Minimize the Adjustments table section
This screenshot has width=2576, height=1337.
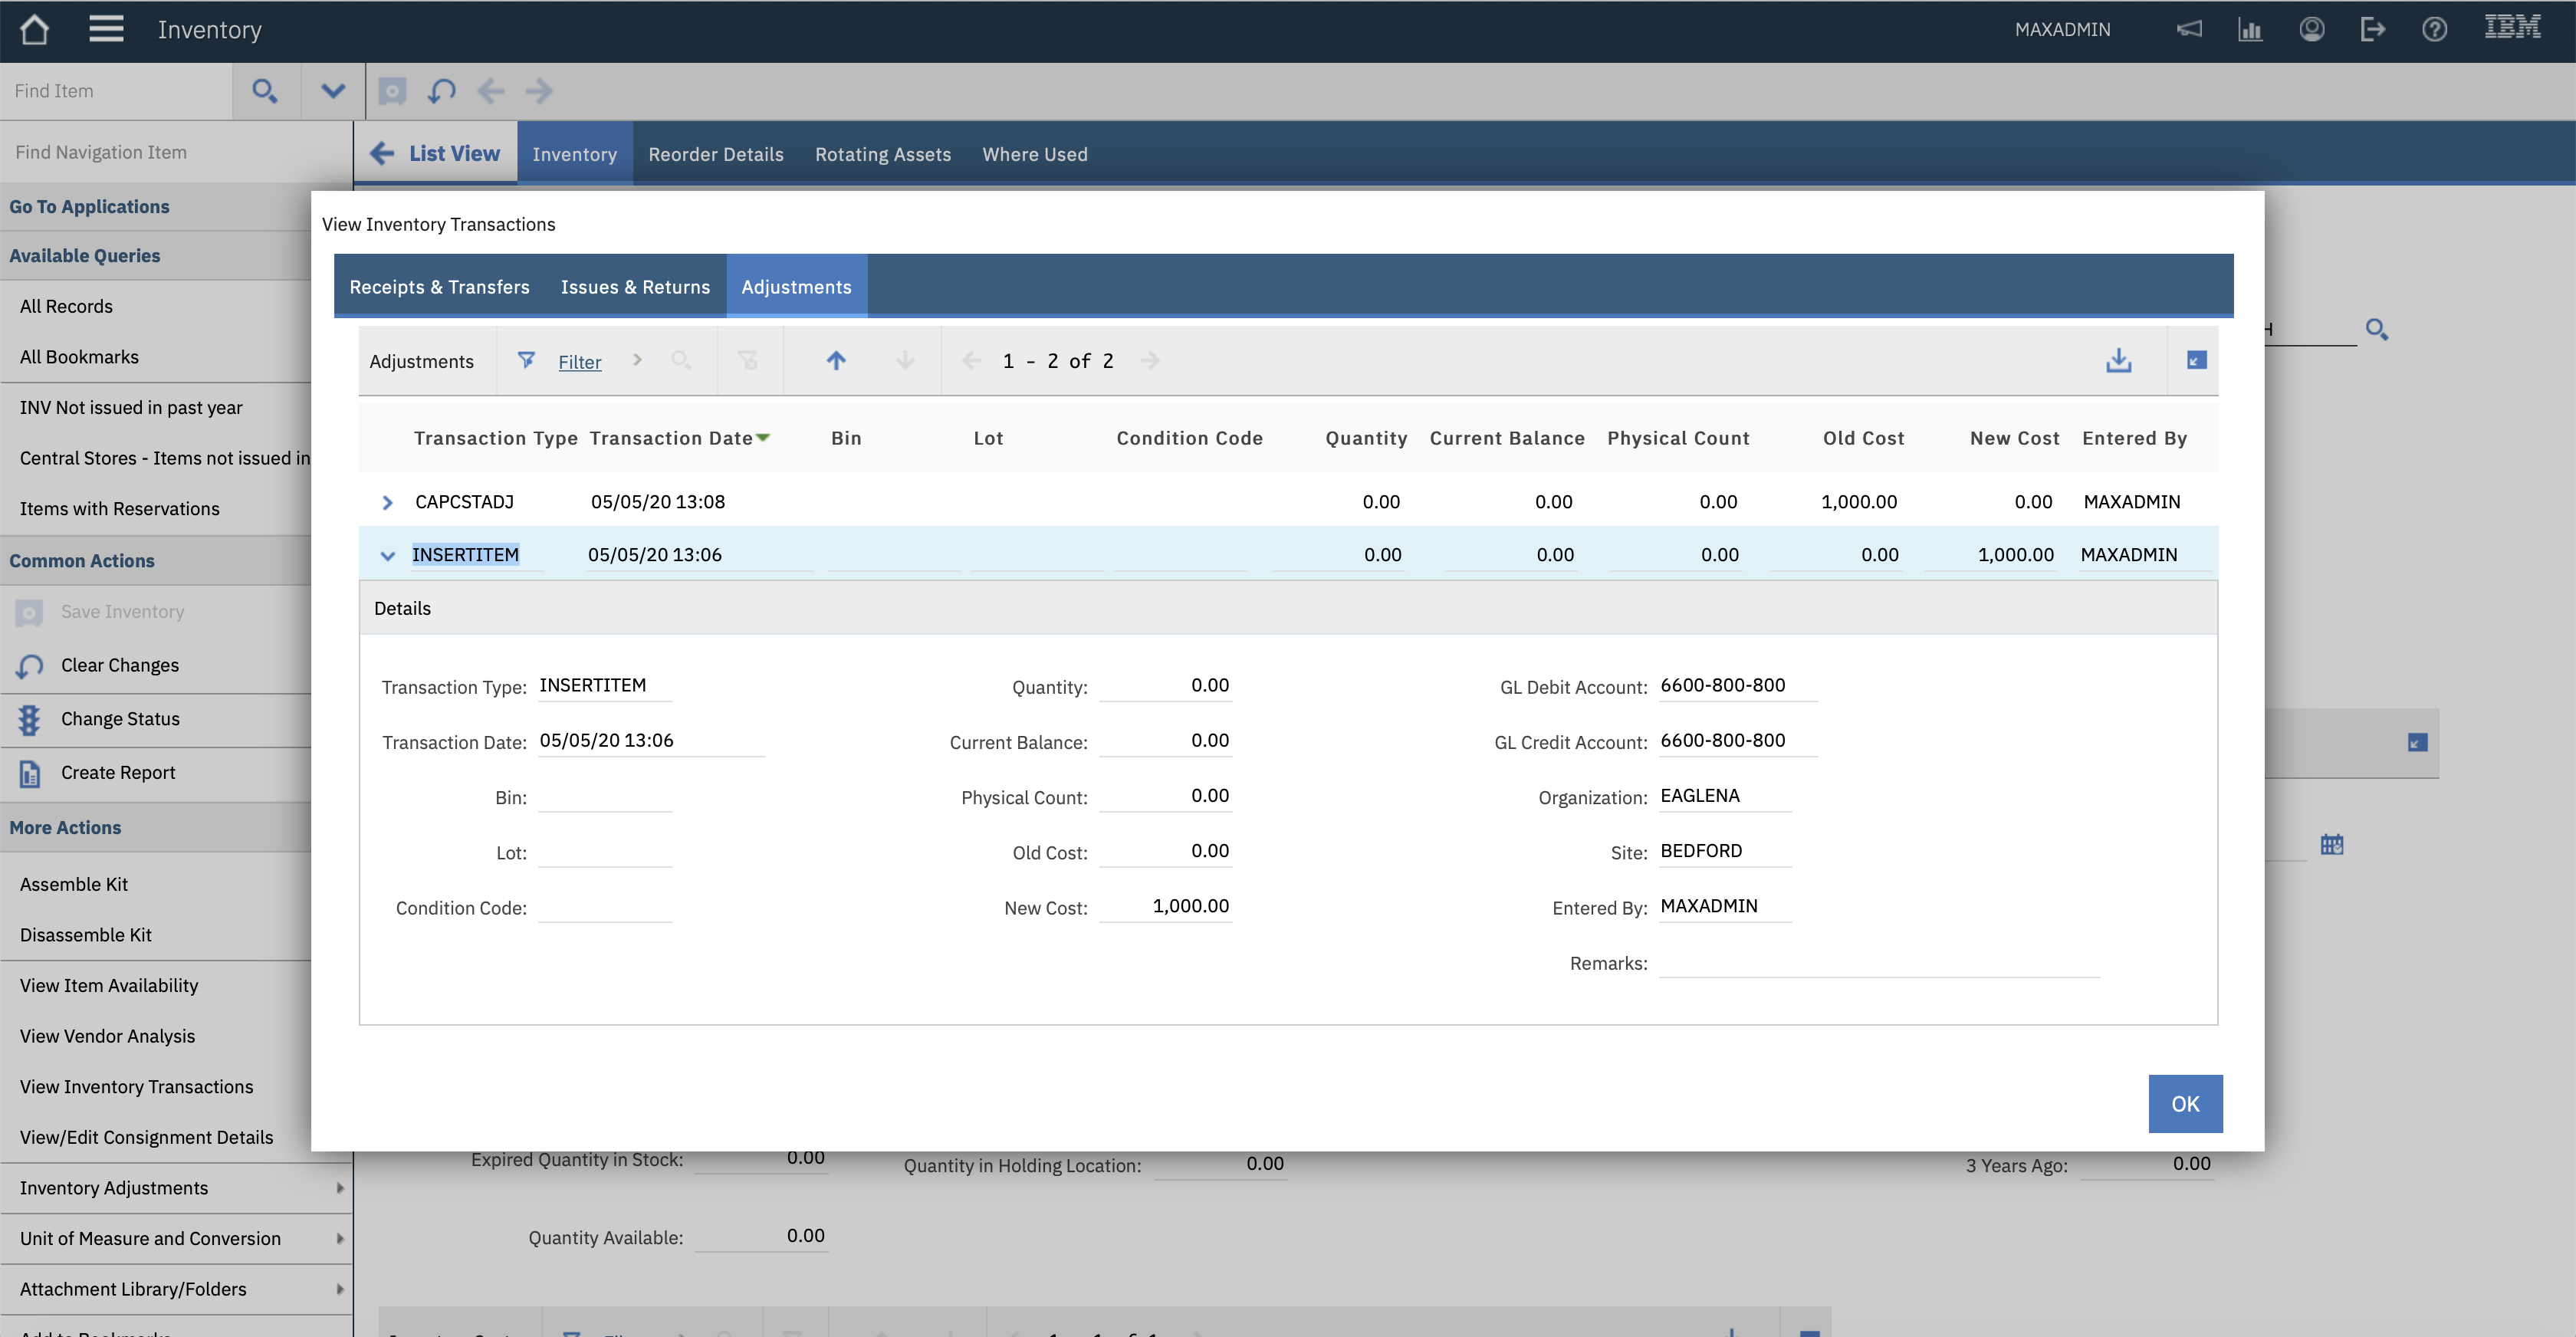(2196, 360)
